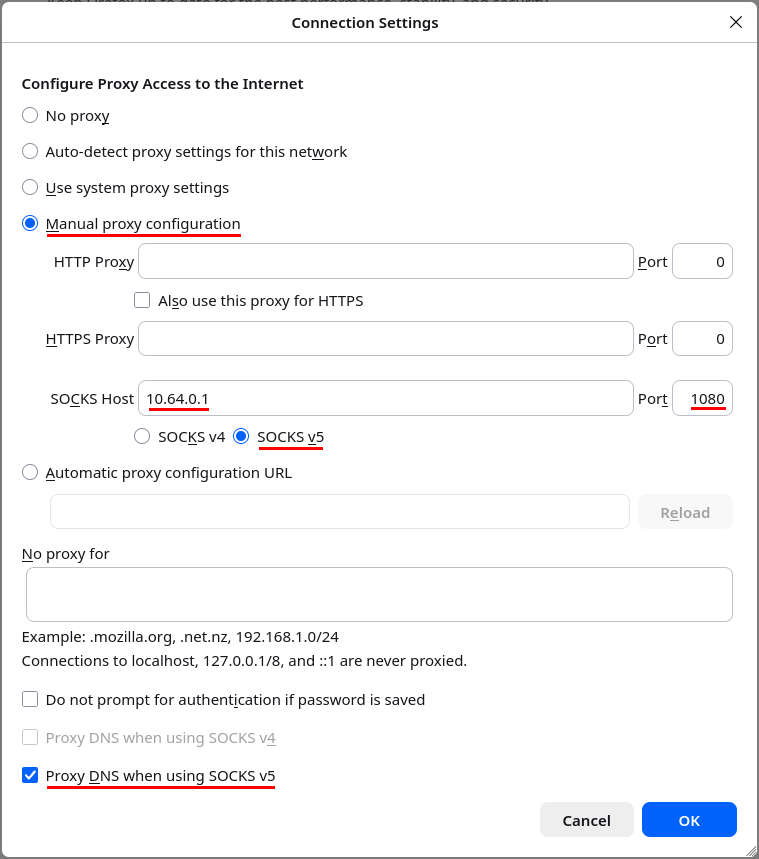
Task: Select SOCKS v5 protocol
Action: tap(241, 436)
